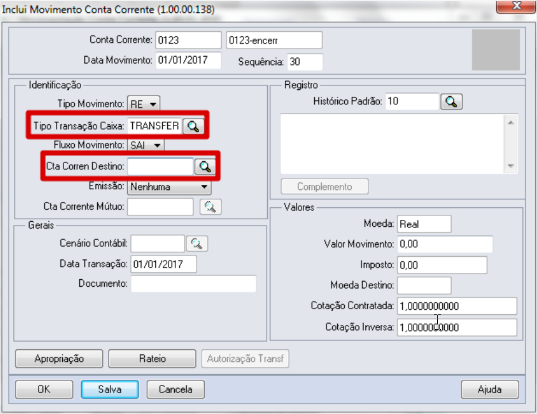
Task: Click the Moeda field
Action: 424,224
